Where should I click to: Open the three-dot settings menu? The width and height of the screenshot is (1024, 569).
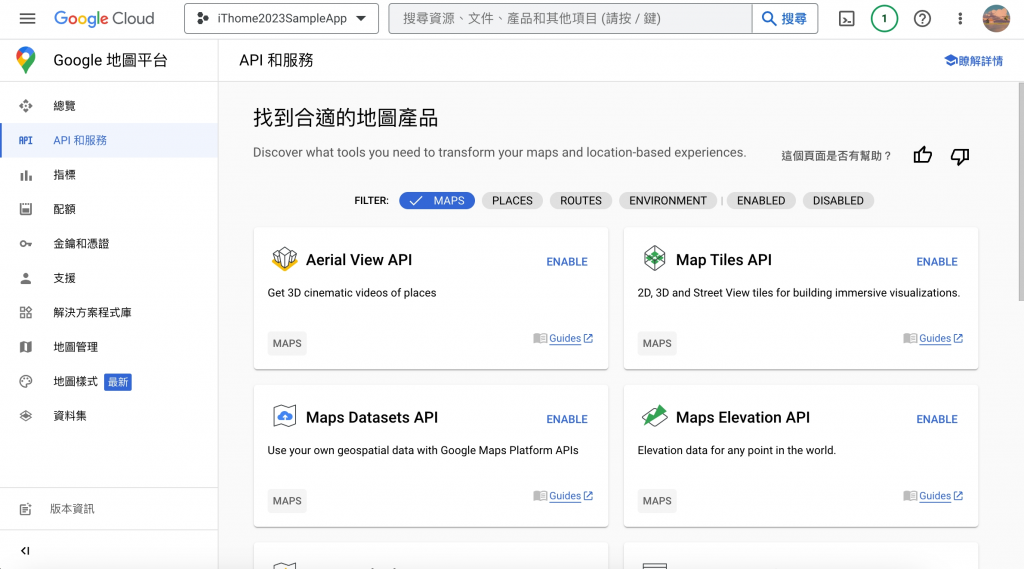959,19
